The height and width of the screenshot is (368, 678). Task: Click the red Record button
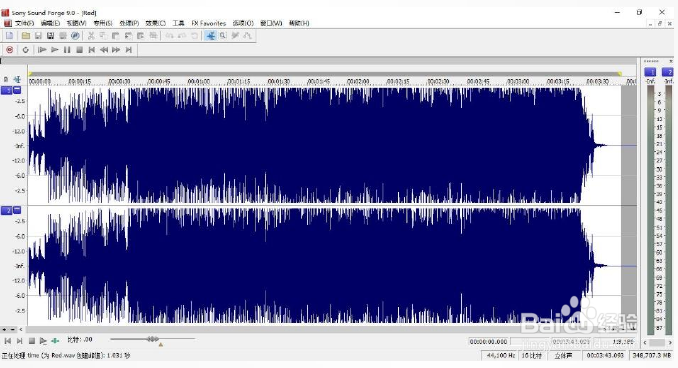coord(10,50)
